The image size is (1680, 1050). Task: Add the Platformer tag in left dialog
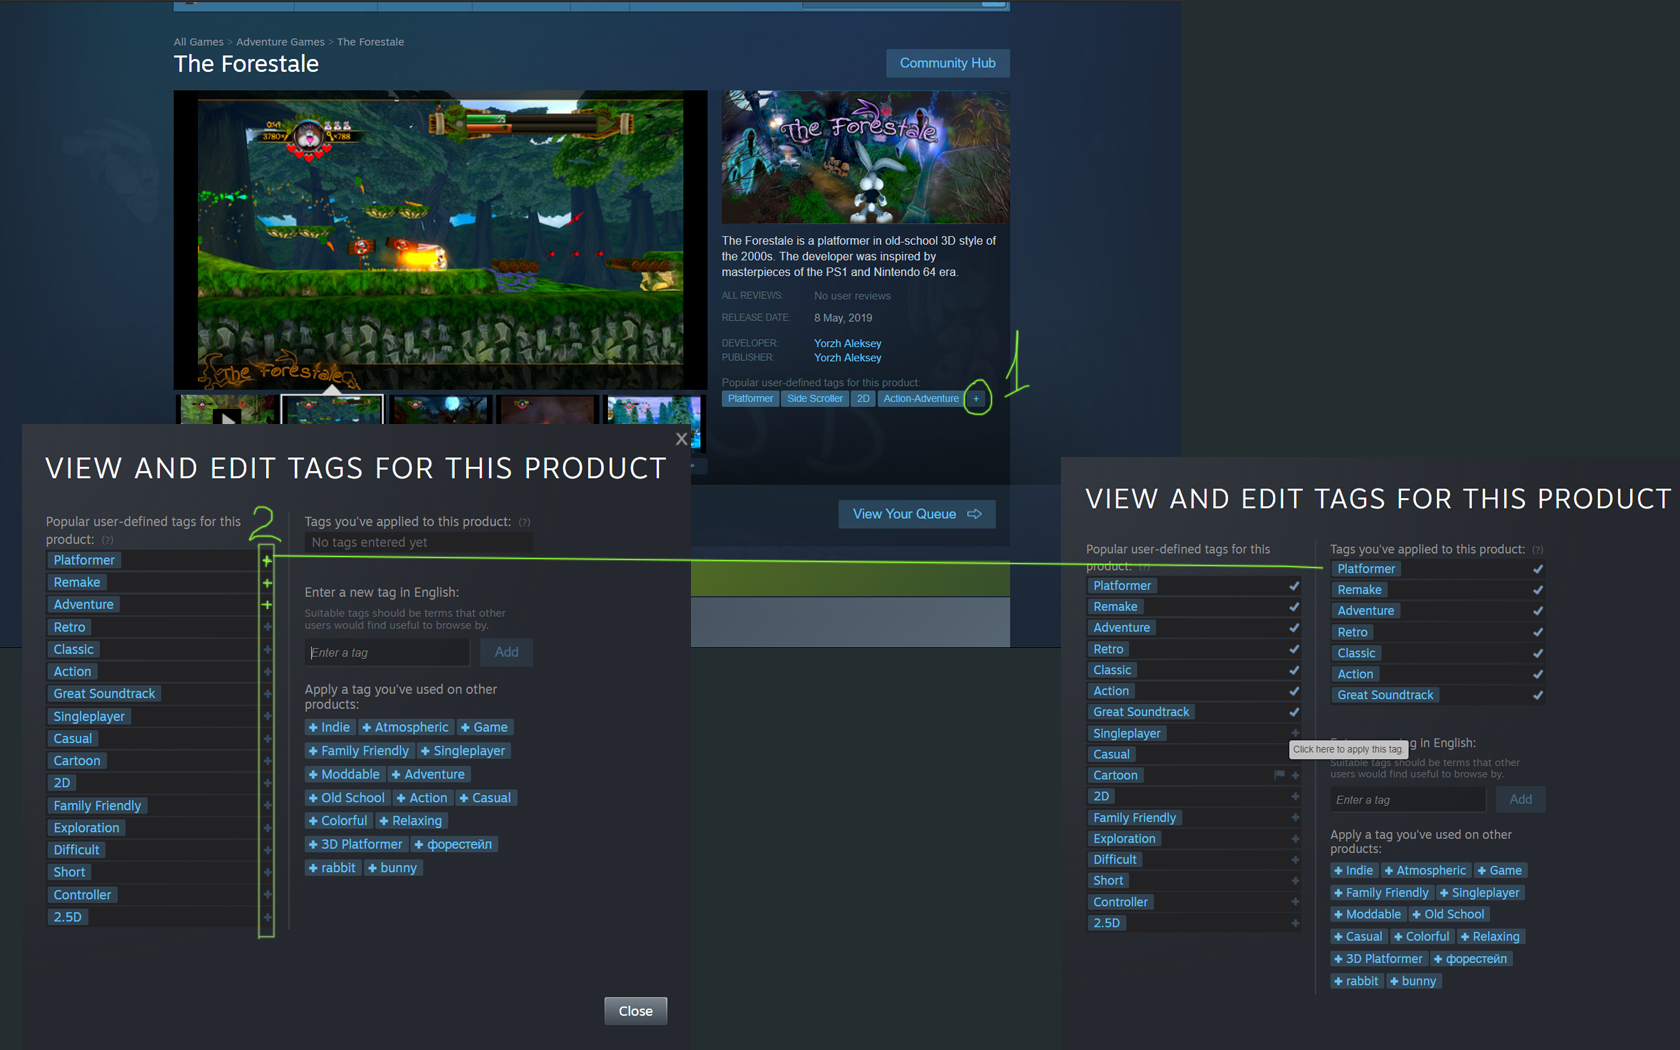267,561
